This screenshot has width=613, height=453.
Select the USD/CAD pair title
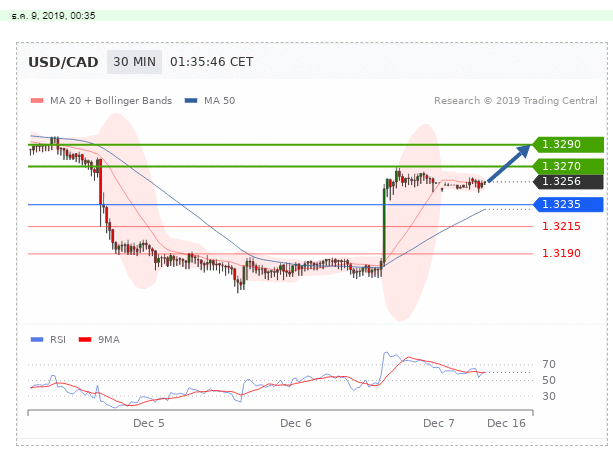(63, 62)
